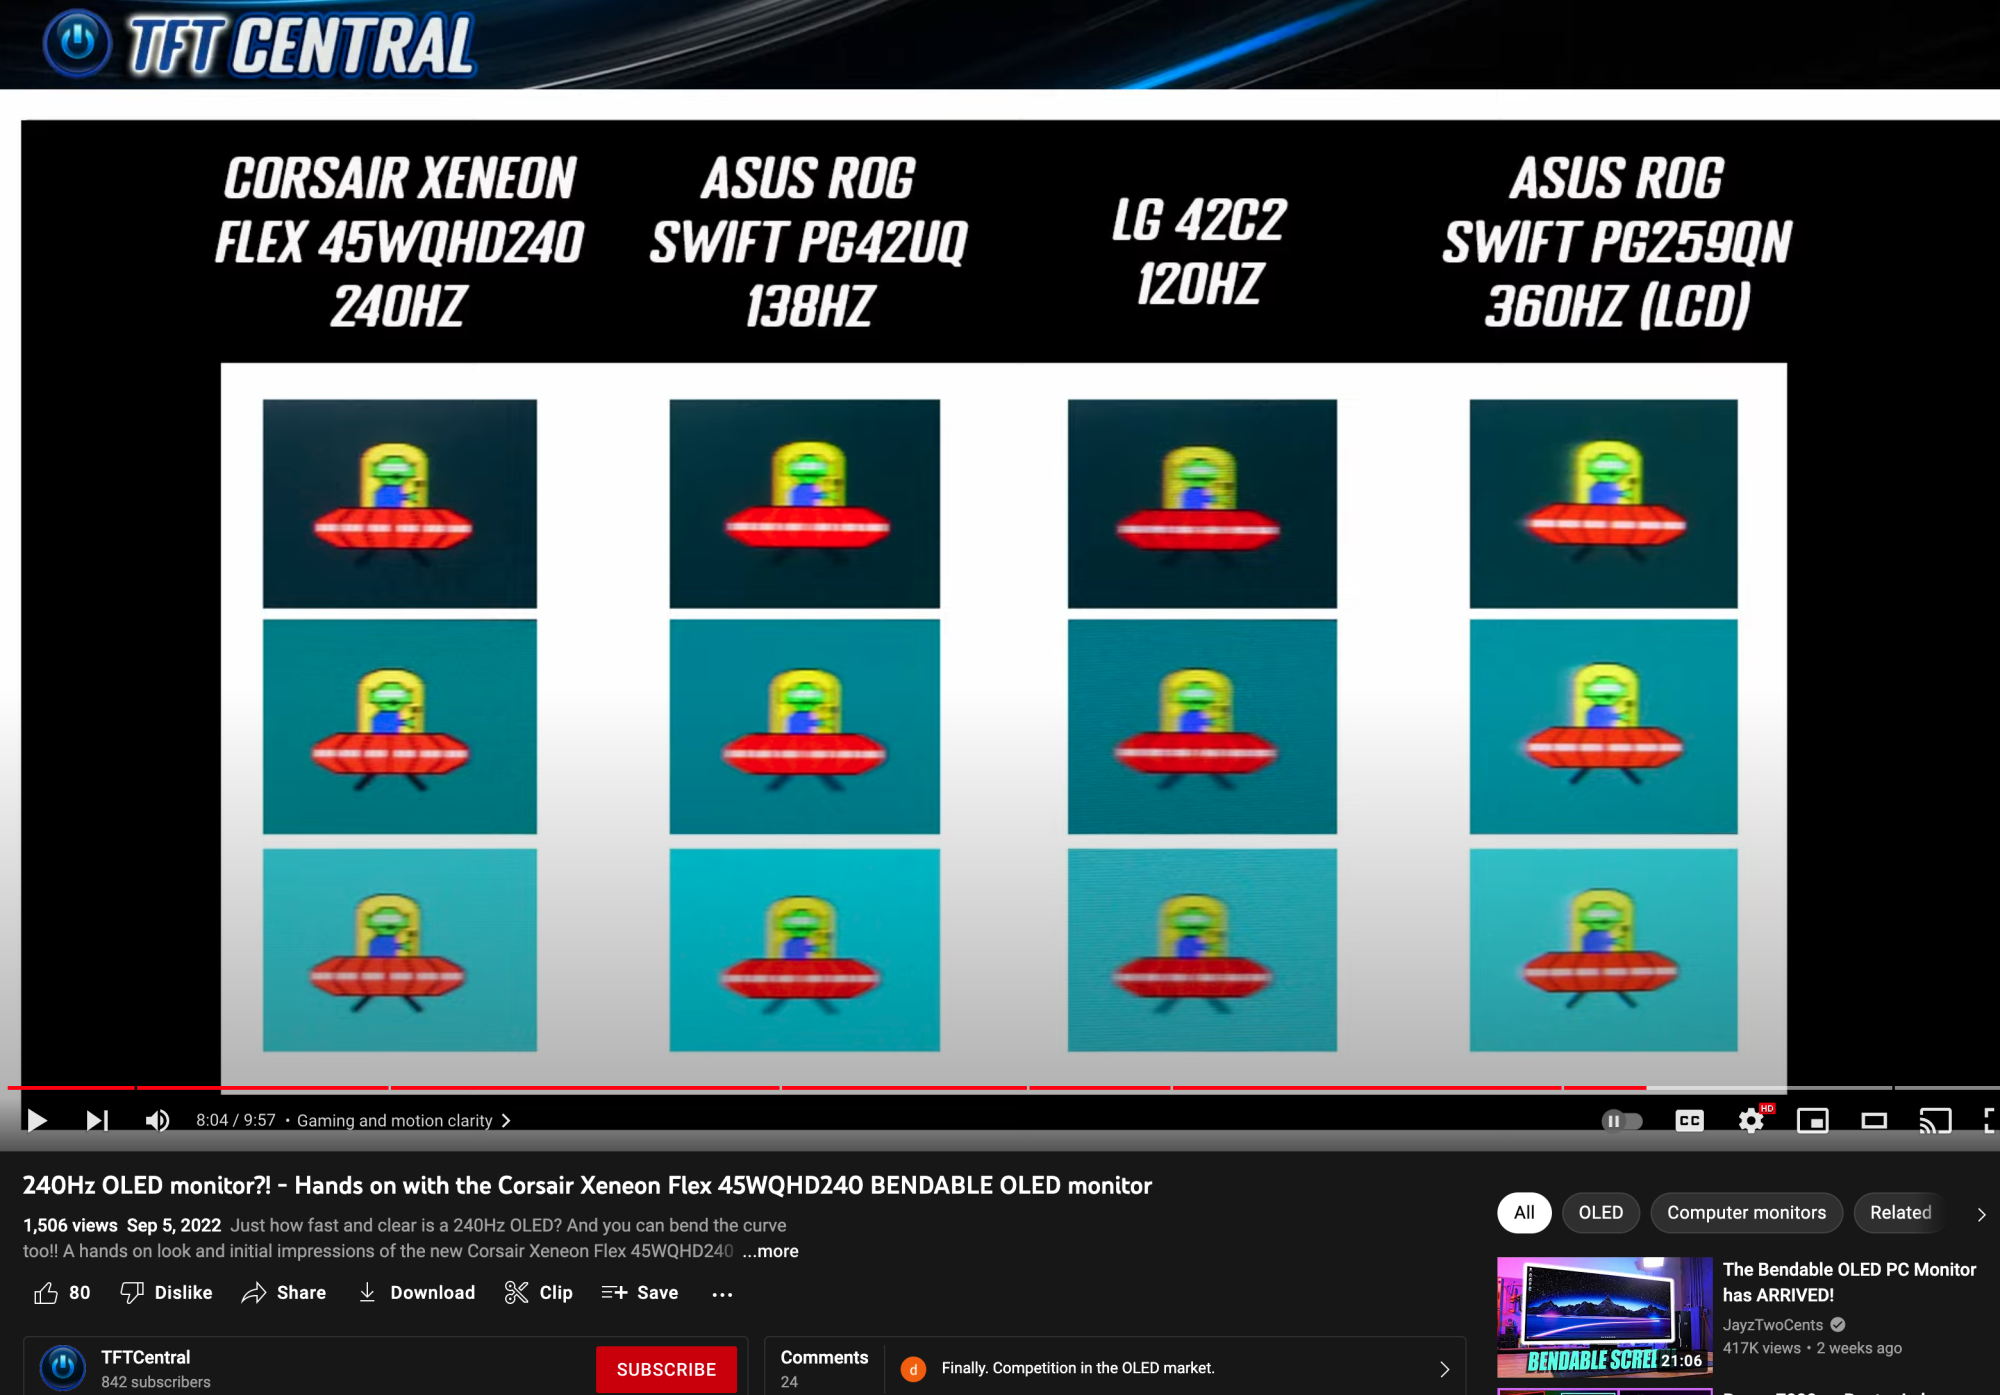Screen dimensions: 2000x1395
Task: Open Bendable OLED PC Monitor thumbnail
Action: pos(1604,1317)
